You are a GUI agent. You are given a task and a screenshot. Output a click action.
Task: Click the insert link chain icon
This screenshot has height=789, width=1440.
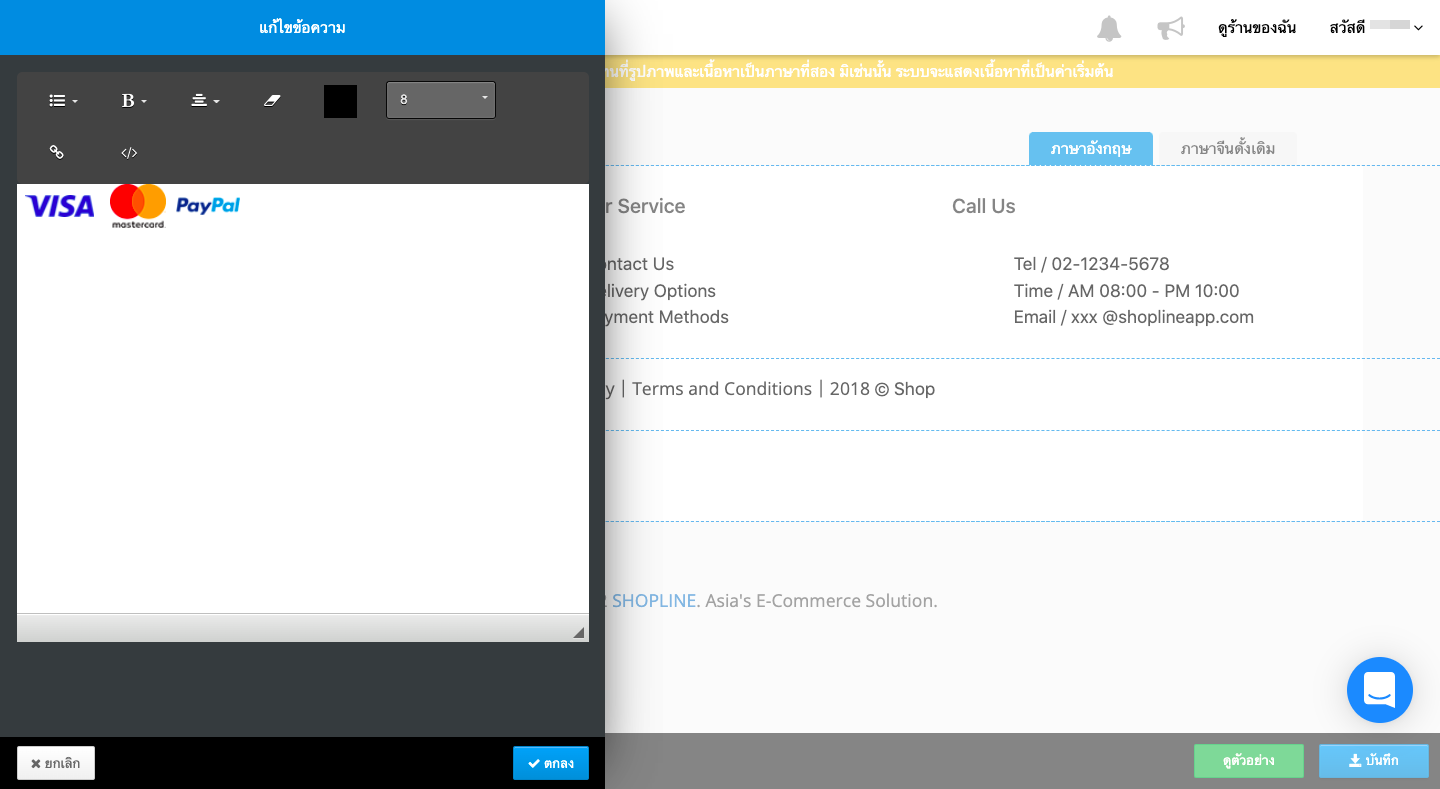57,152
